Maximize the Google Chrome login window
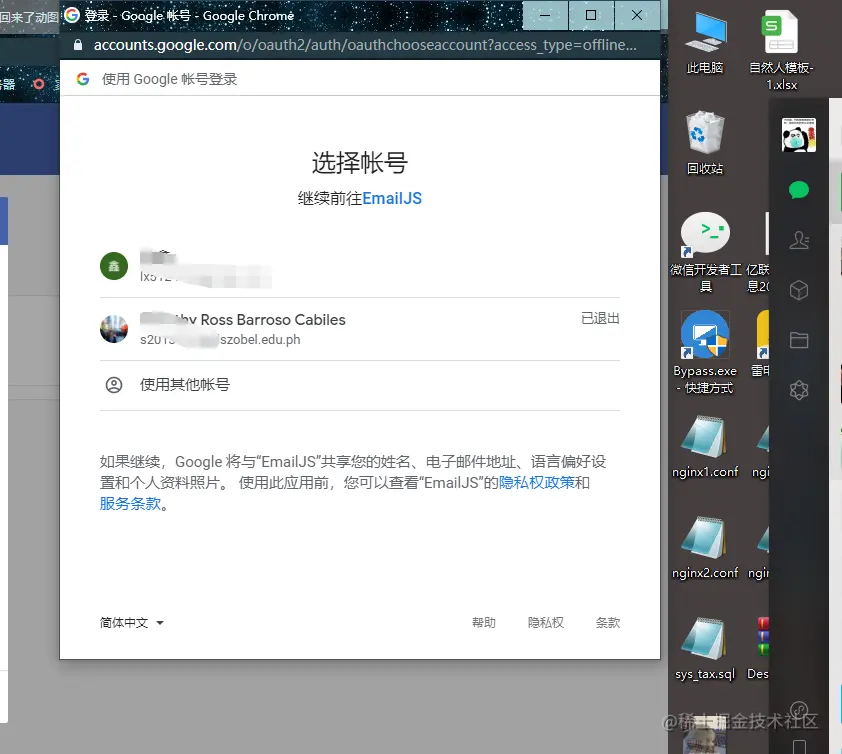The height and width of the screenshot is (754, 842). click(x=591, y=16)
